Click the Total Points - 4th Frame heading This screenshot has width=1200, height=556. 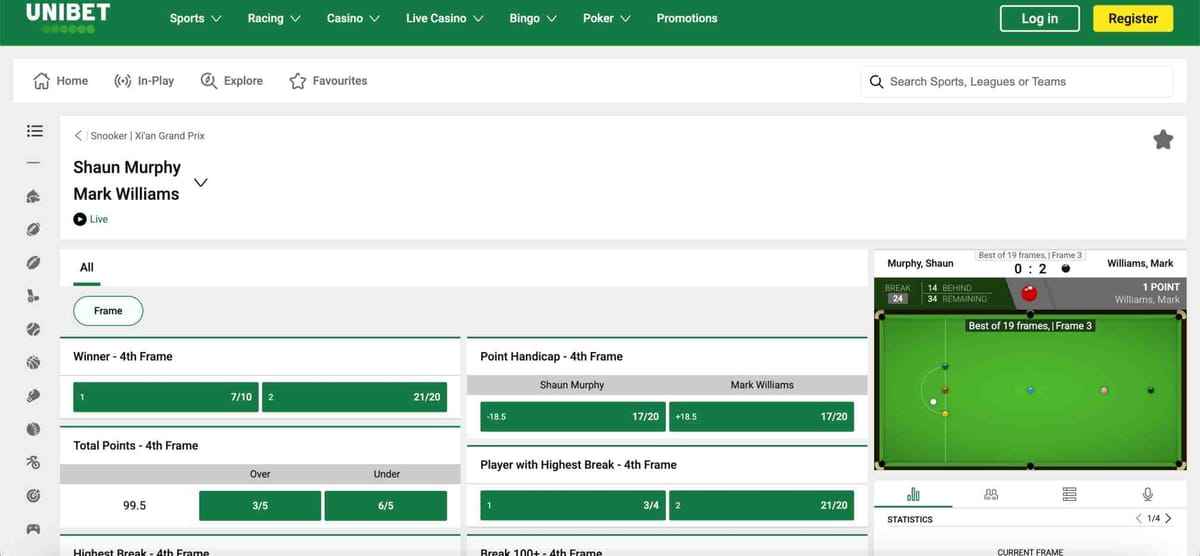coord(135,445)
